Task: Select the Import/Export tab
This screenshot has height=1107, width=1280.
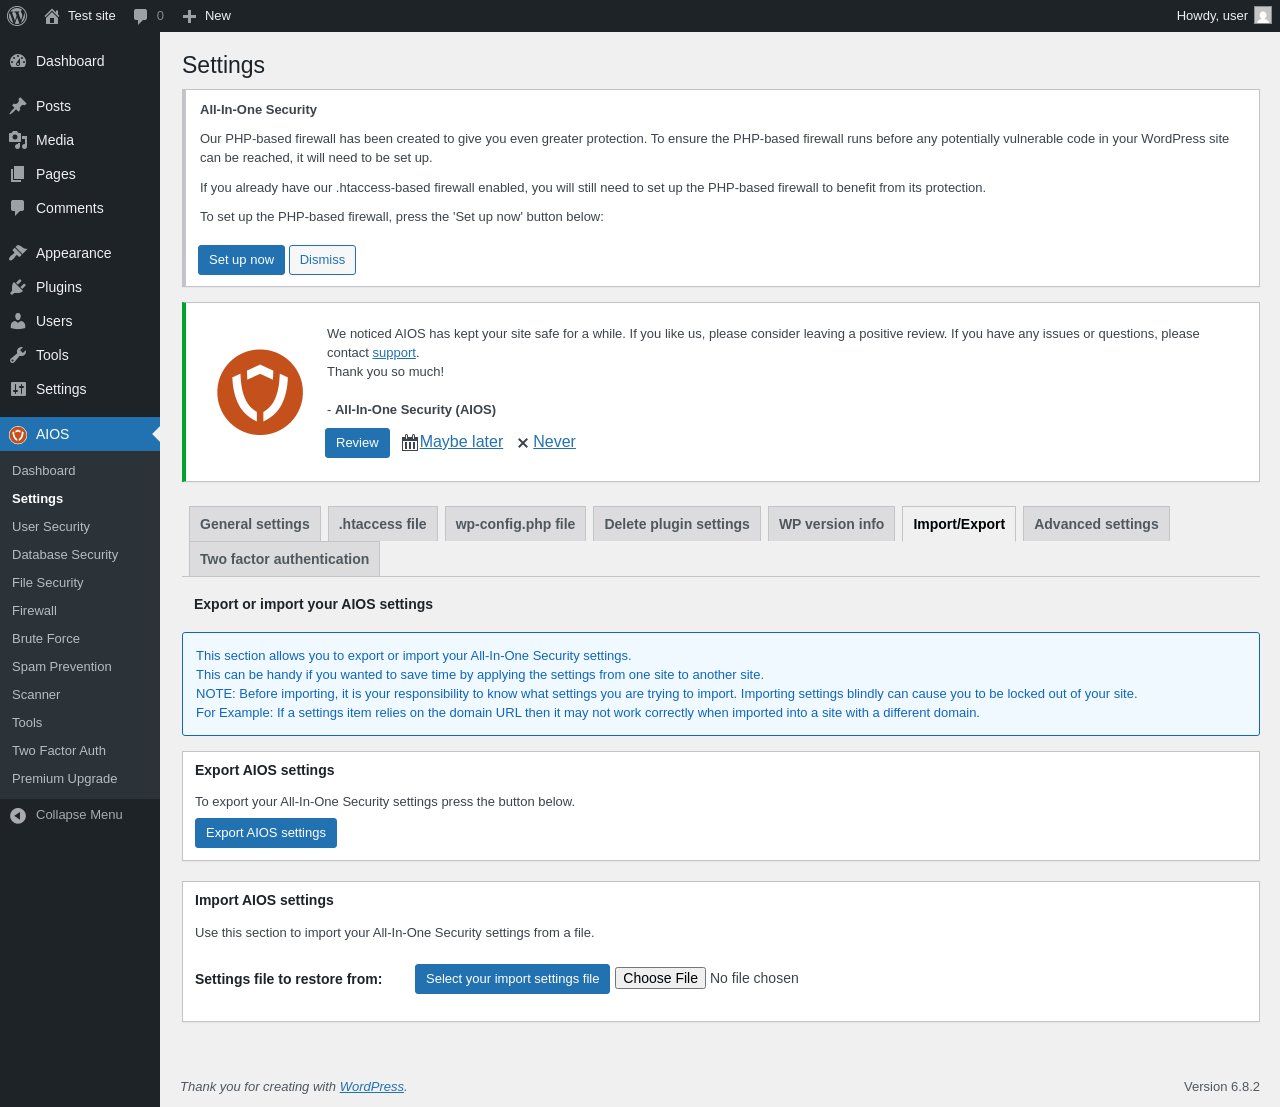Action: [x=959, y=524]
